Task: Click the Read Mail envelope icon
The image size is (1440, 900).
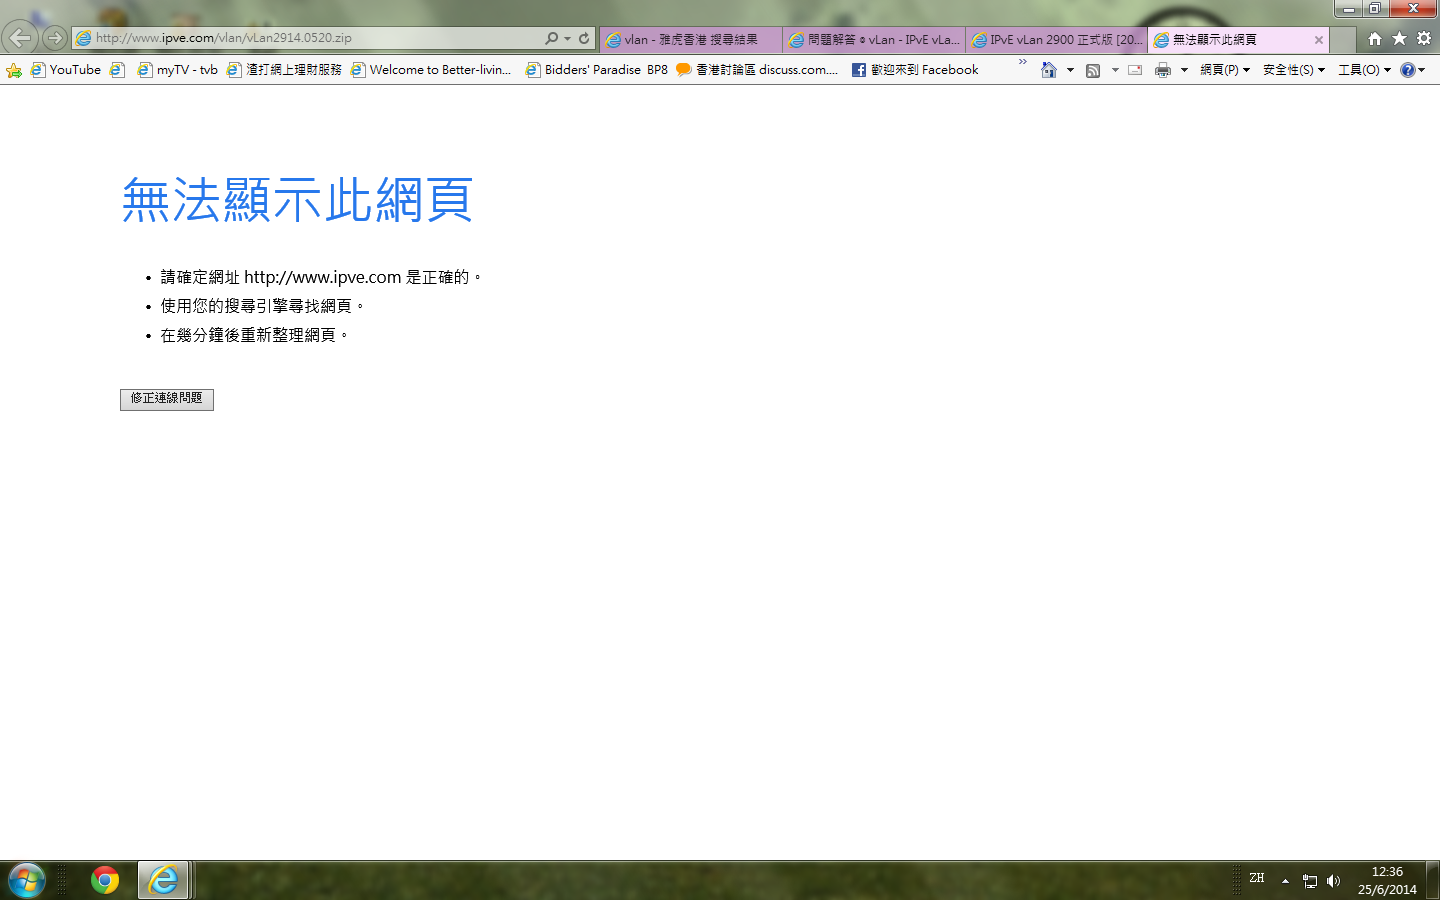Action: click(x=1135, y=70)
